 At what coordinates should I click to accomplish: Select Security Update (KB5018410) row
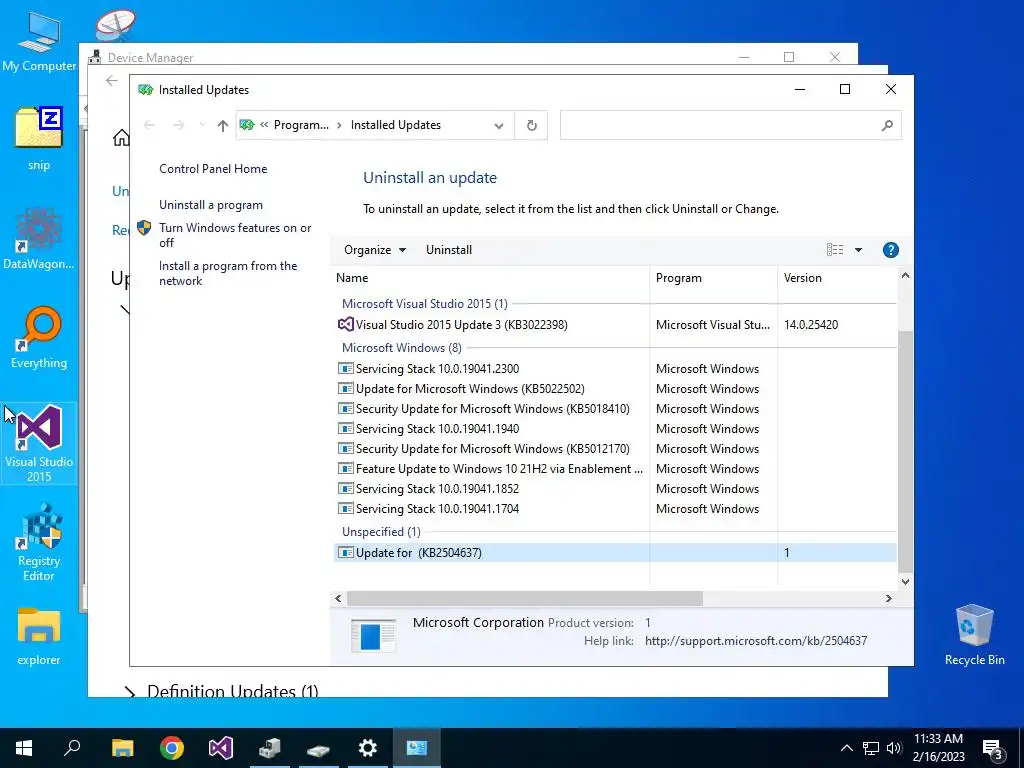click(615, 409)
